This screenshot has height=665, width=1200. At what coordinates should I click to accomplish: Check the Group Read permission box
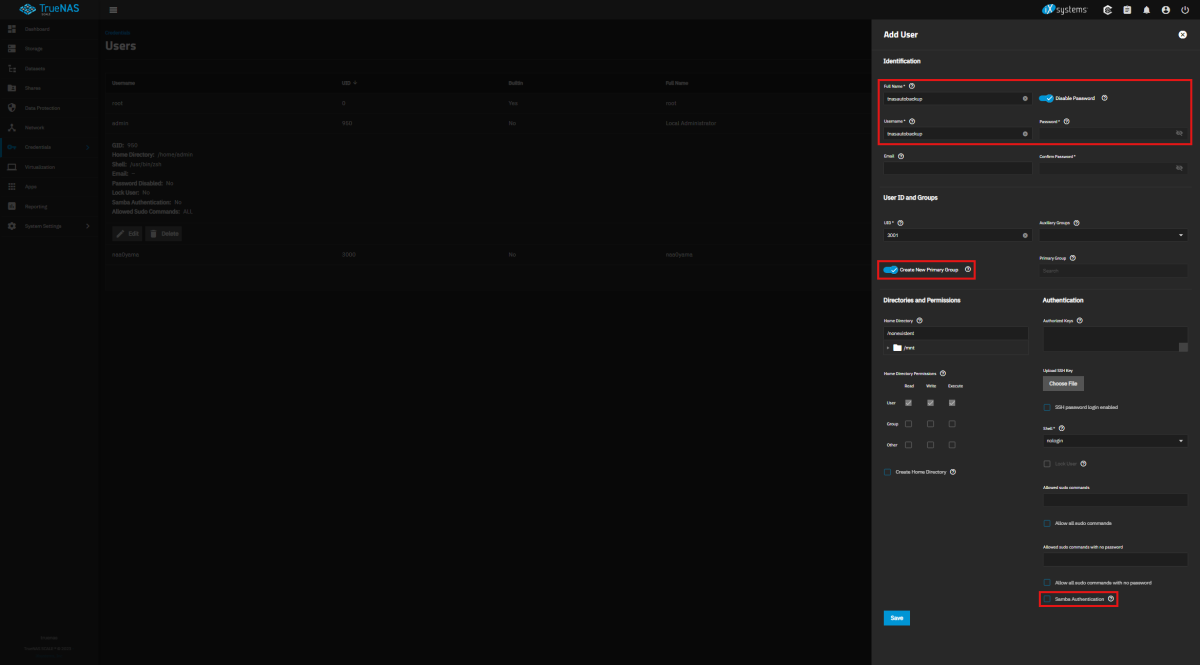(908, 424)
